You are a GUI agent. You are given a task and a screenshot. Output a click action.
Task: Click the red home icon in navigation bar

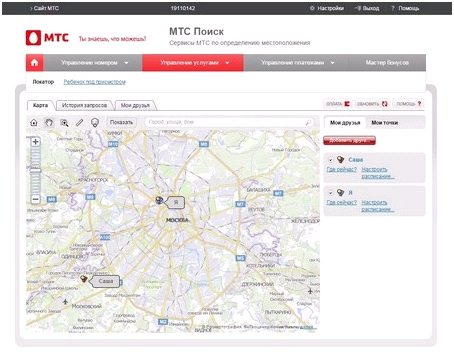34,62
